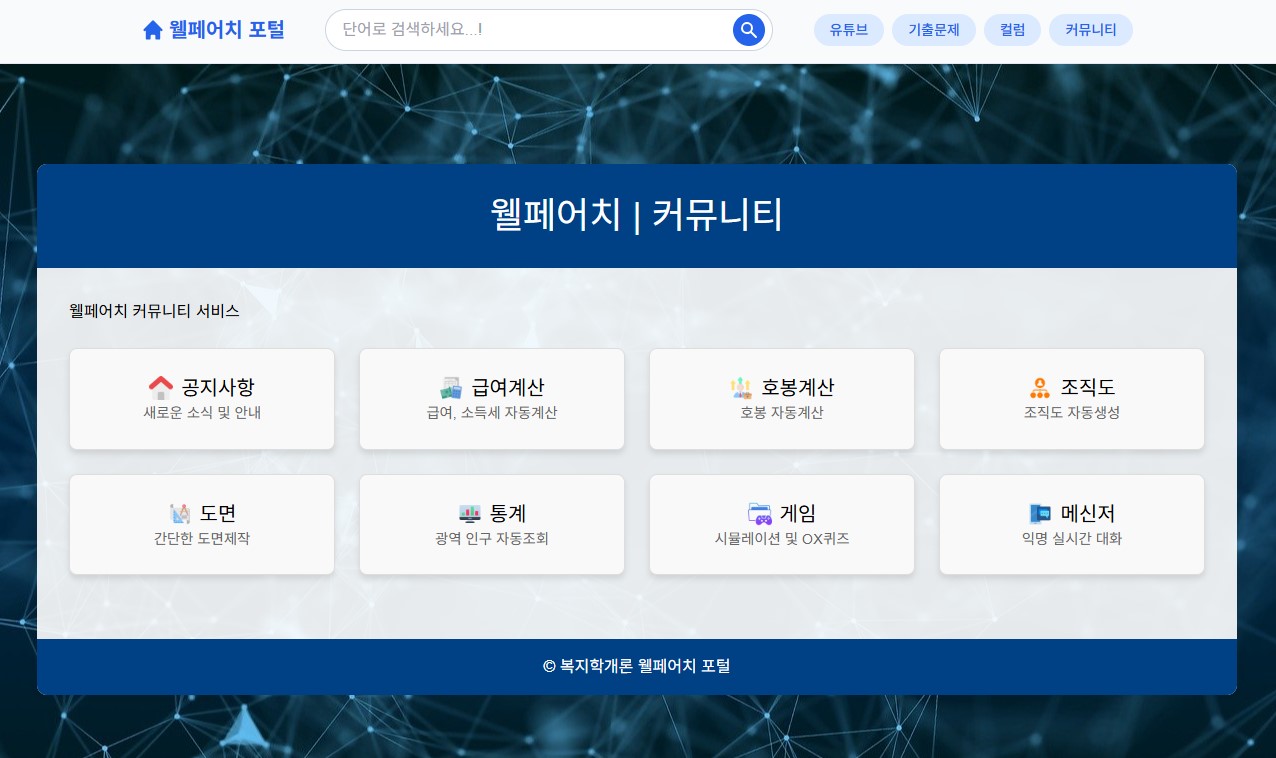The image size is (1276, 758).
Task: Open the 호봉계산 card
Action: [x=781, y=398]
